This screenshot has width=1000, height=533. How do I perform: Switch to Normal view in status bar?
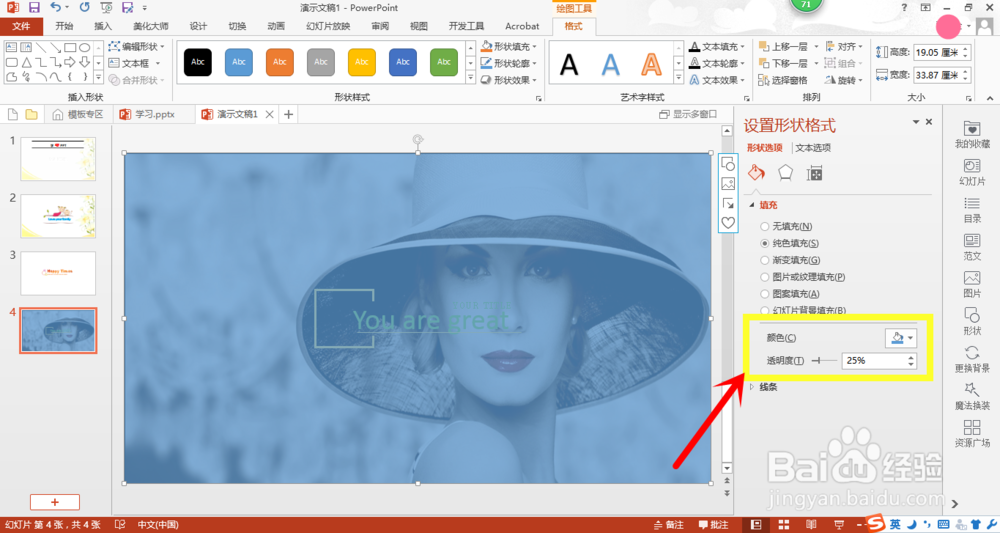(756, 525)
